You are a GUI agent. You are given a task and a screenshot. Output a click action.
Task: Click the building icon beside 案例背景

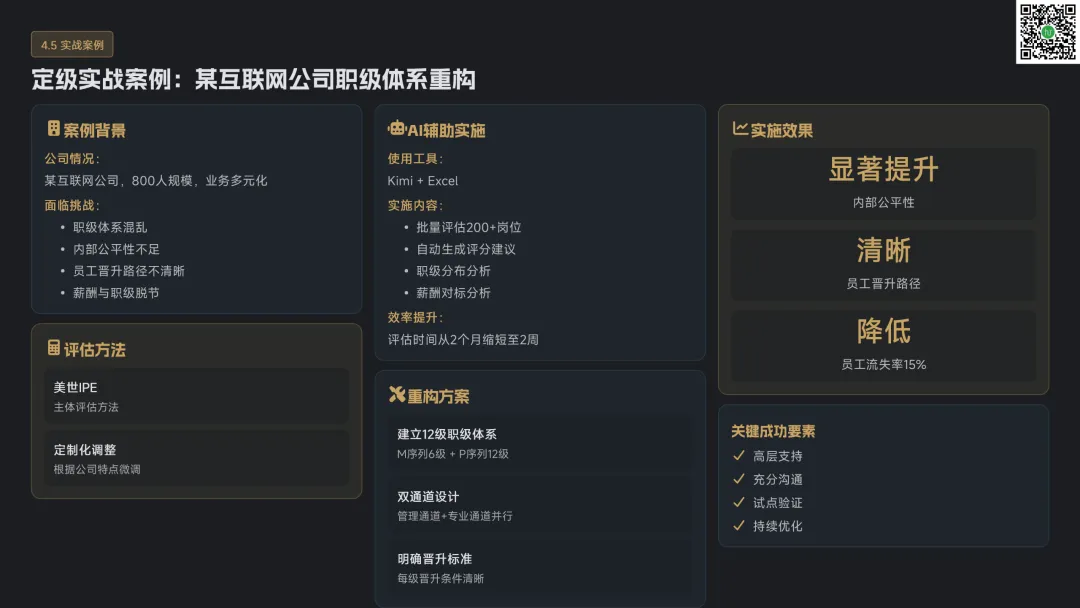click(54, 129)
